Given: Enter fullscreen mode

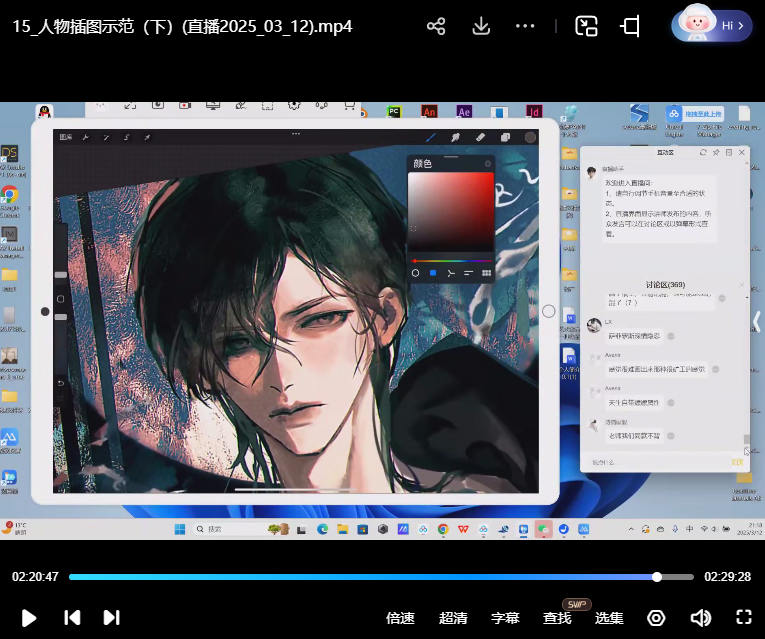Looking at the screenshot, I should (743, 618).
